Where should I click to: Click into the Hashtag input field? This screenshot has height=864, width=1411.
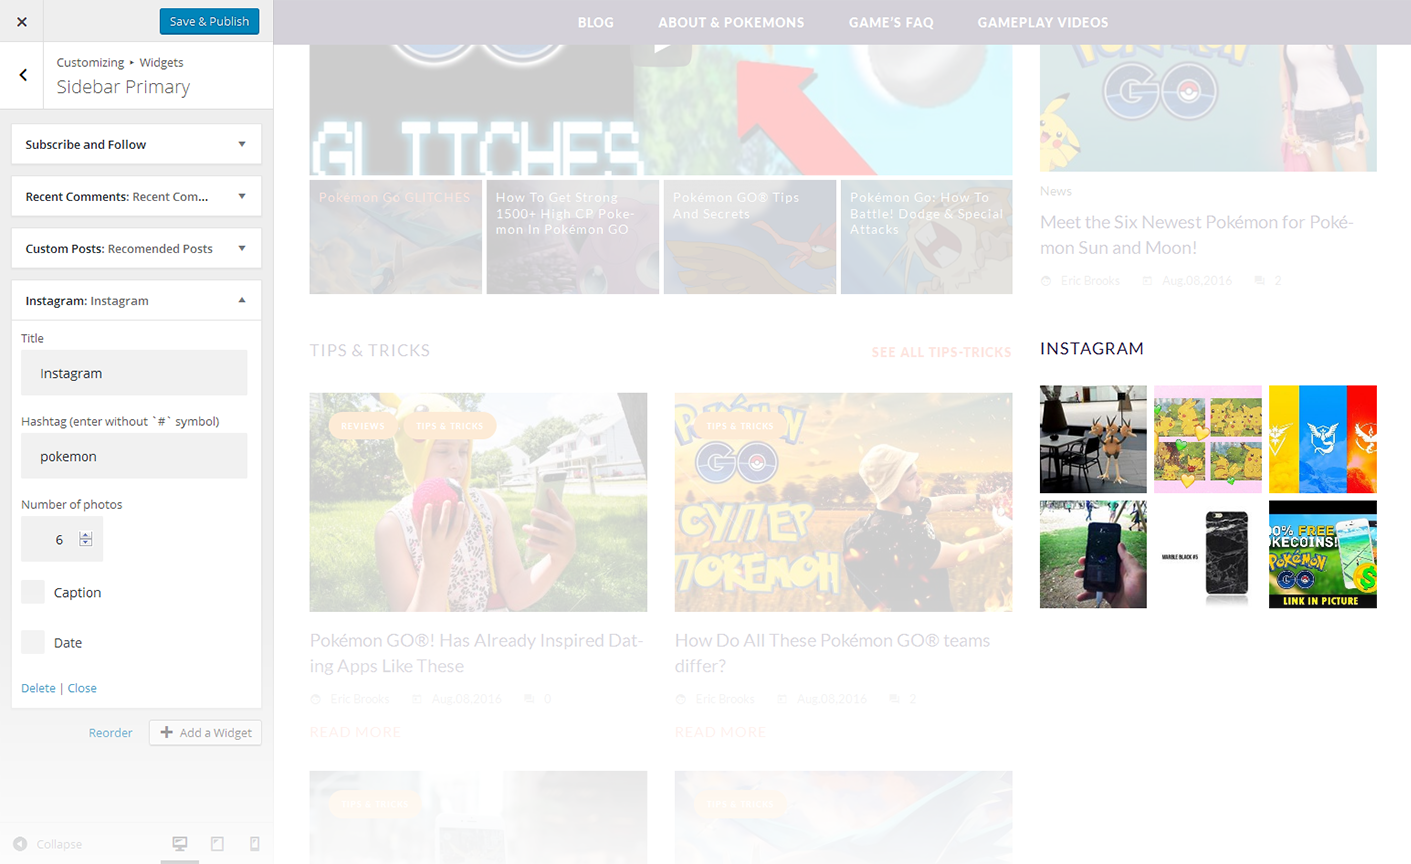[x=134, y=456]
